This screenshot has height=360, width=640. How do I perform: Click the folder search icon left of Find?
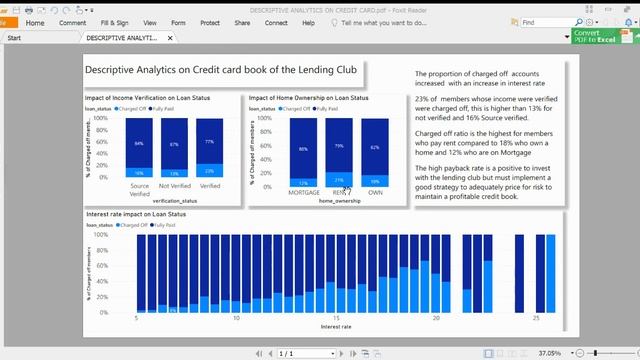click(514, 22)
